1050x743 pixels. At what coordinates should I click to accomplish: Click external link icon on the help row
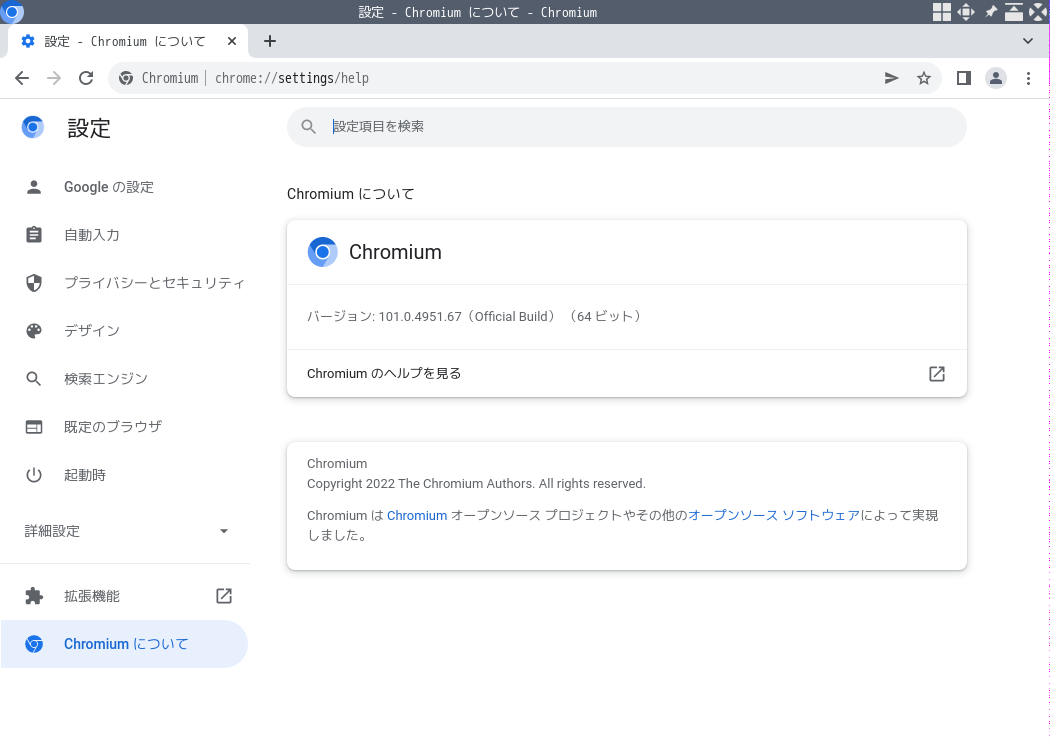[x=937, y=374]
